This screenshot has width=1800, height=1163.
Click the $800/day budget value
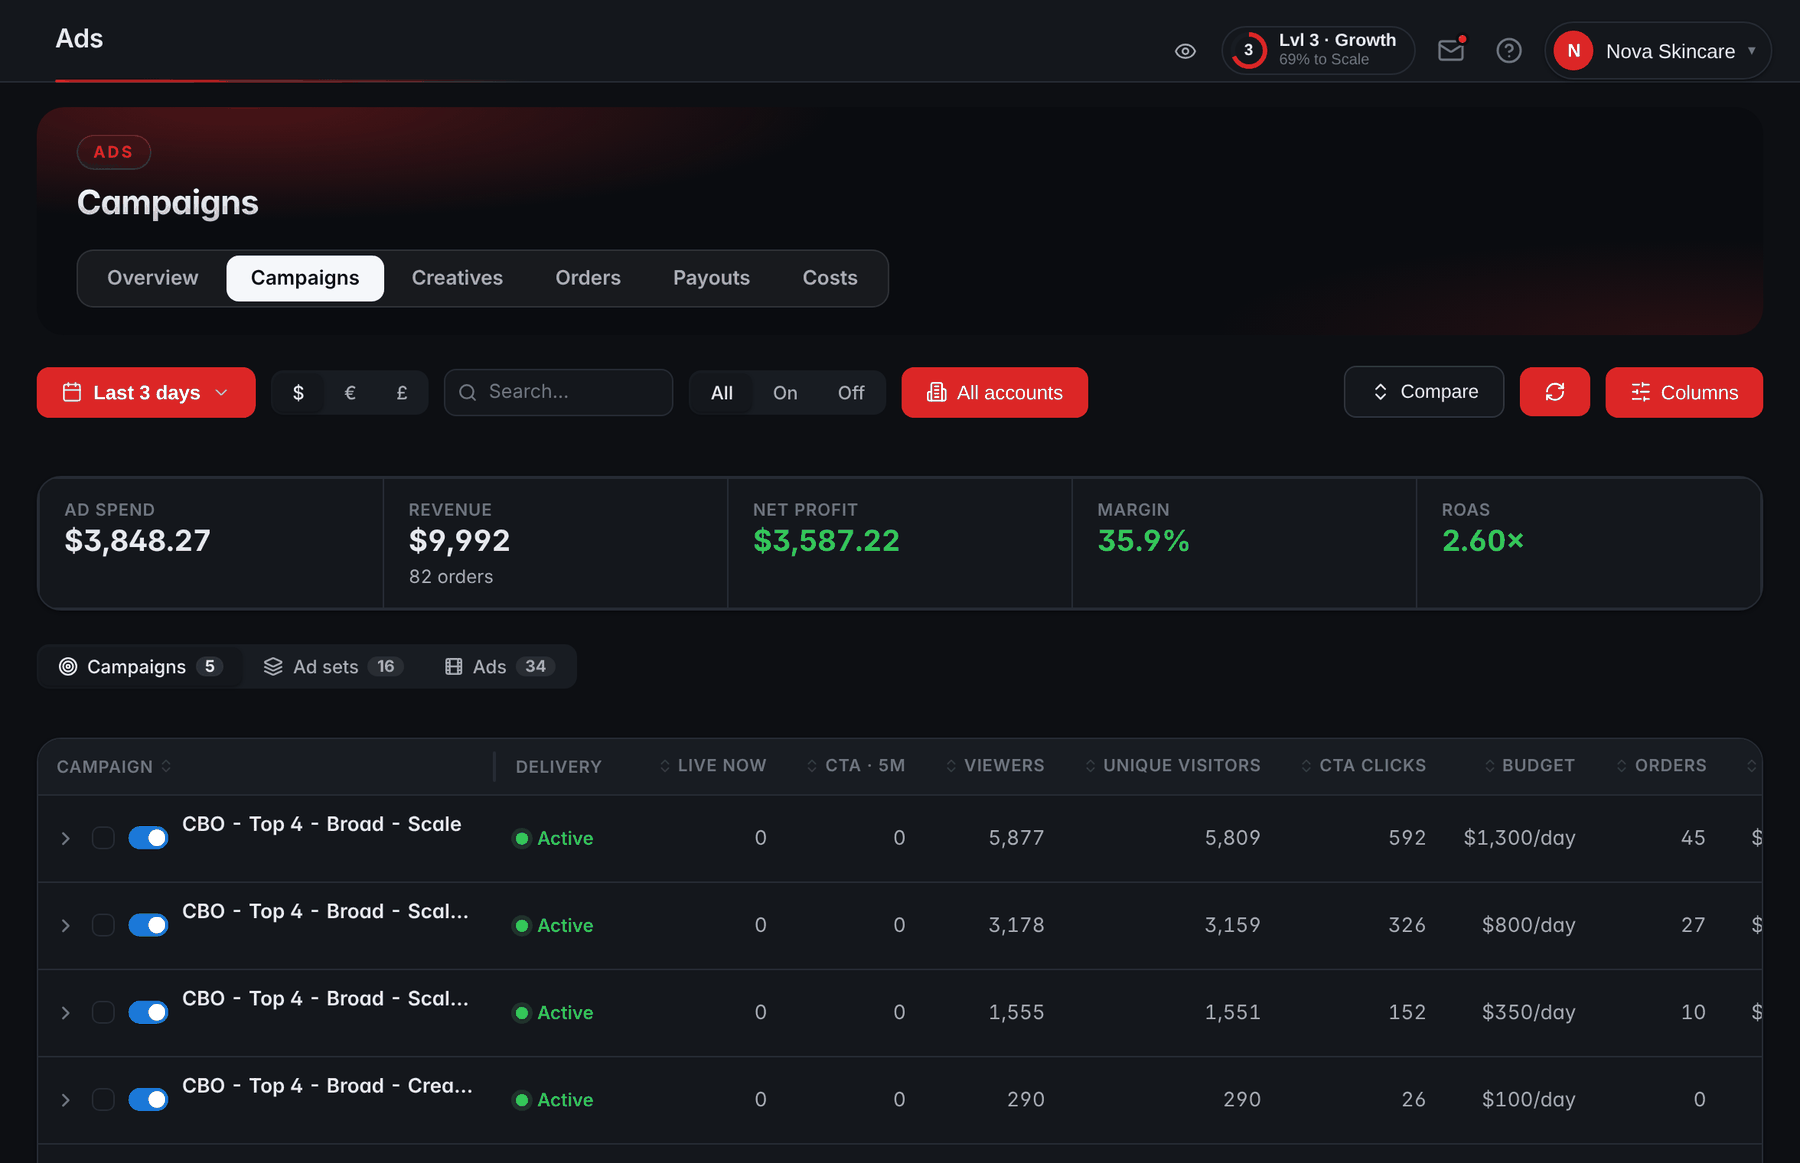point(1528,925)
